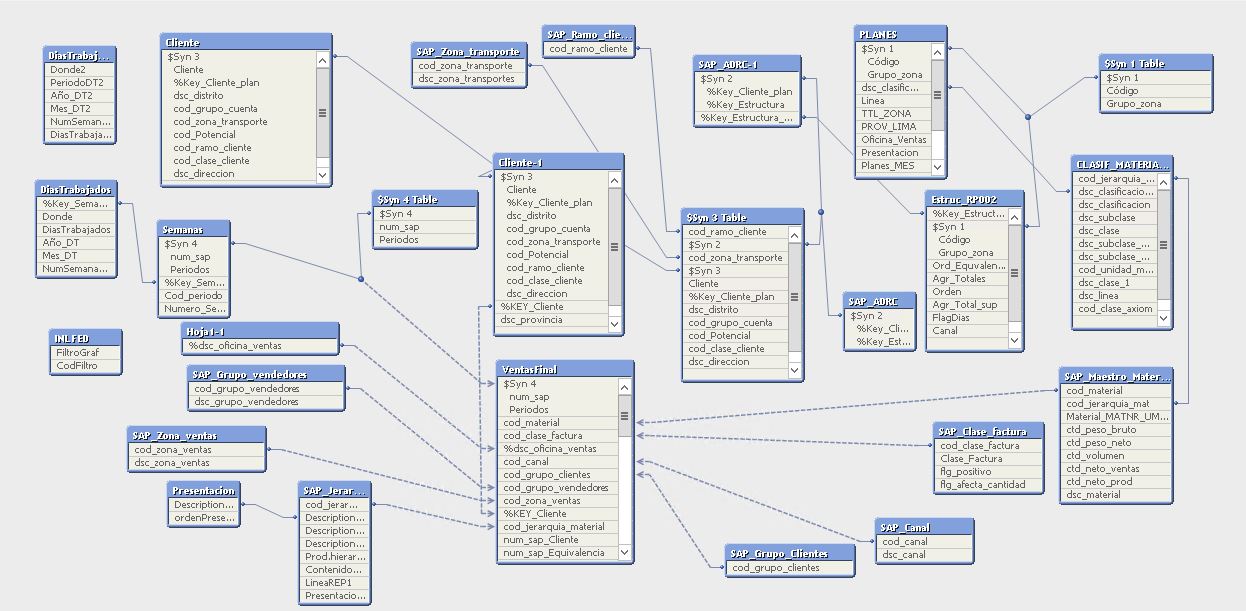1246x611 pixels.
Task: Select the SAP_Zona_ventas table header
Action: pos(198,435)
